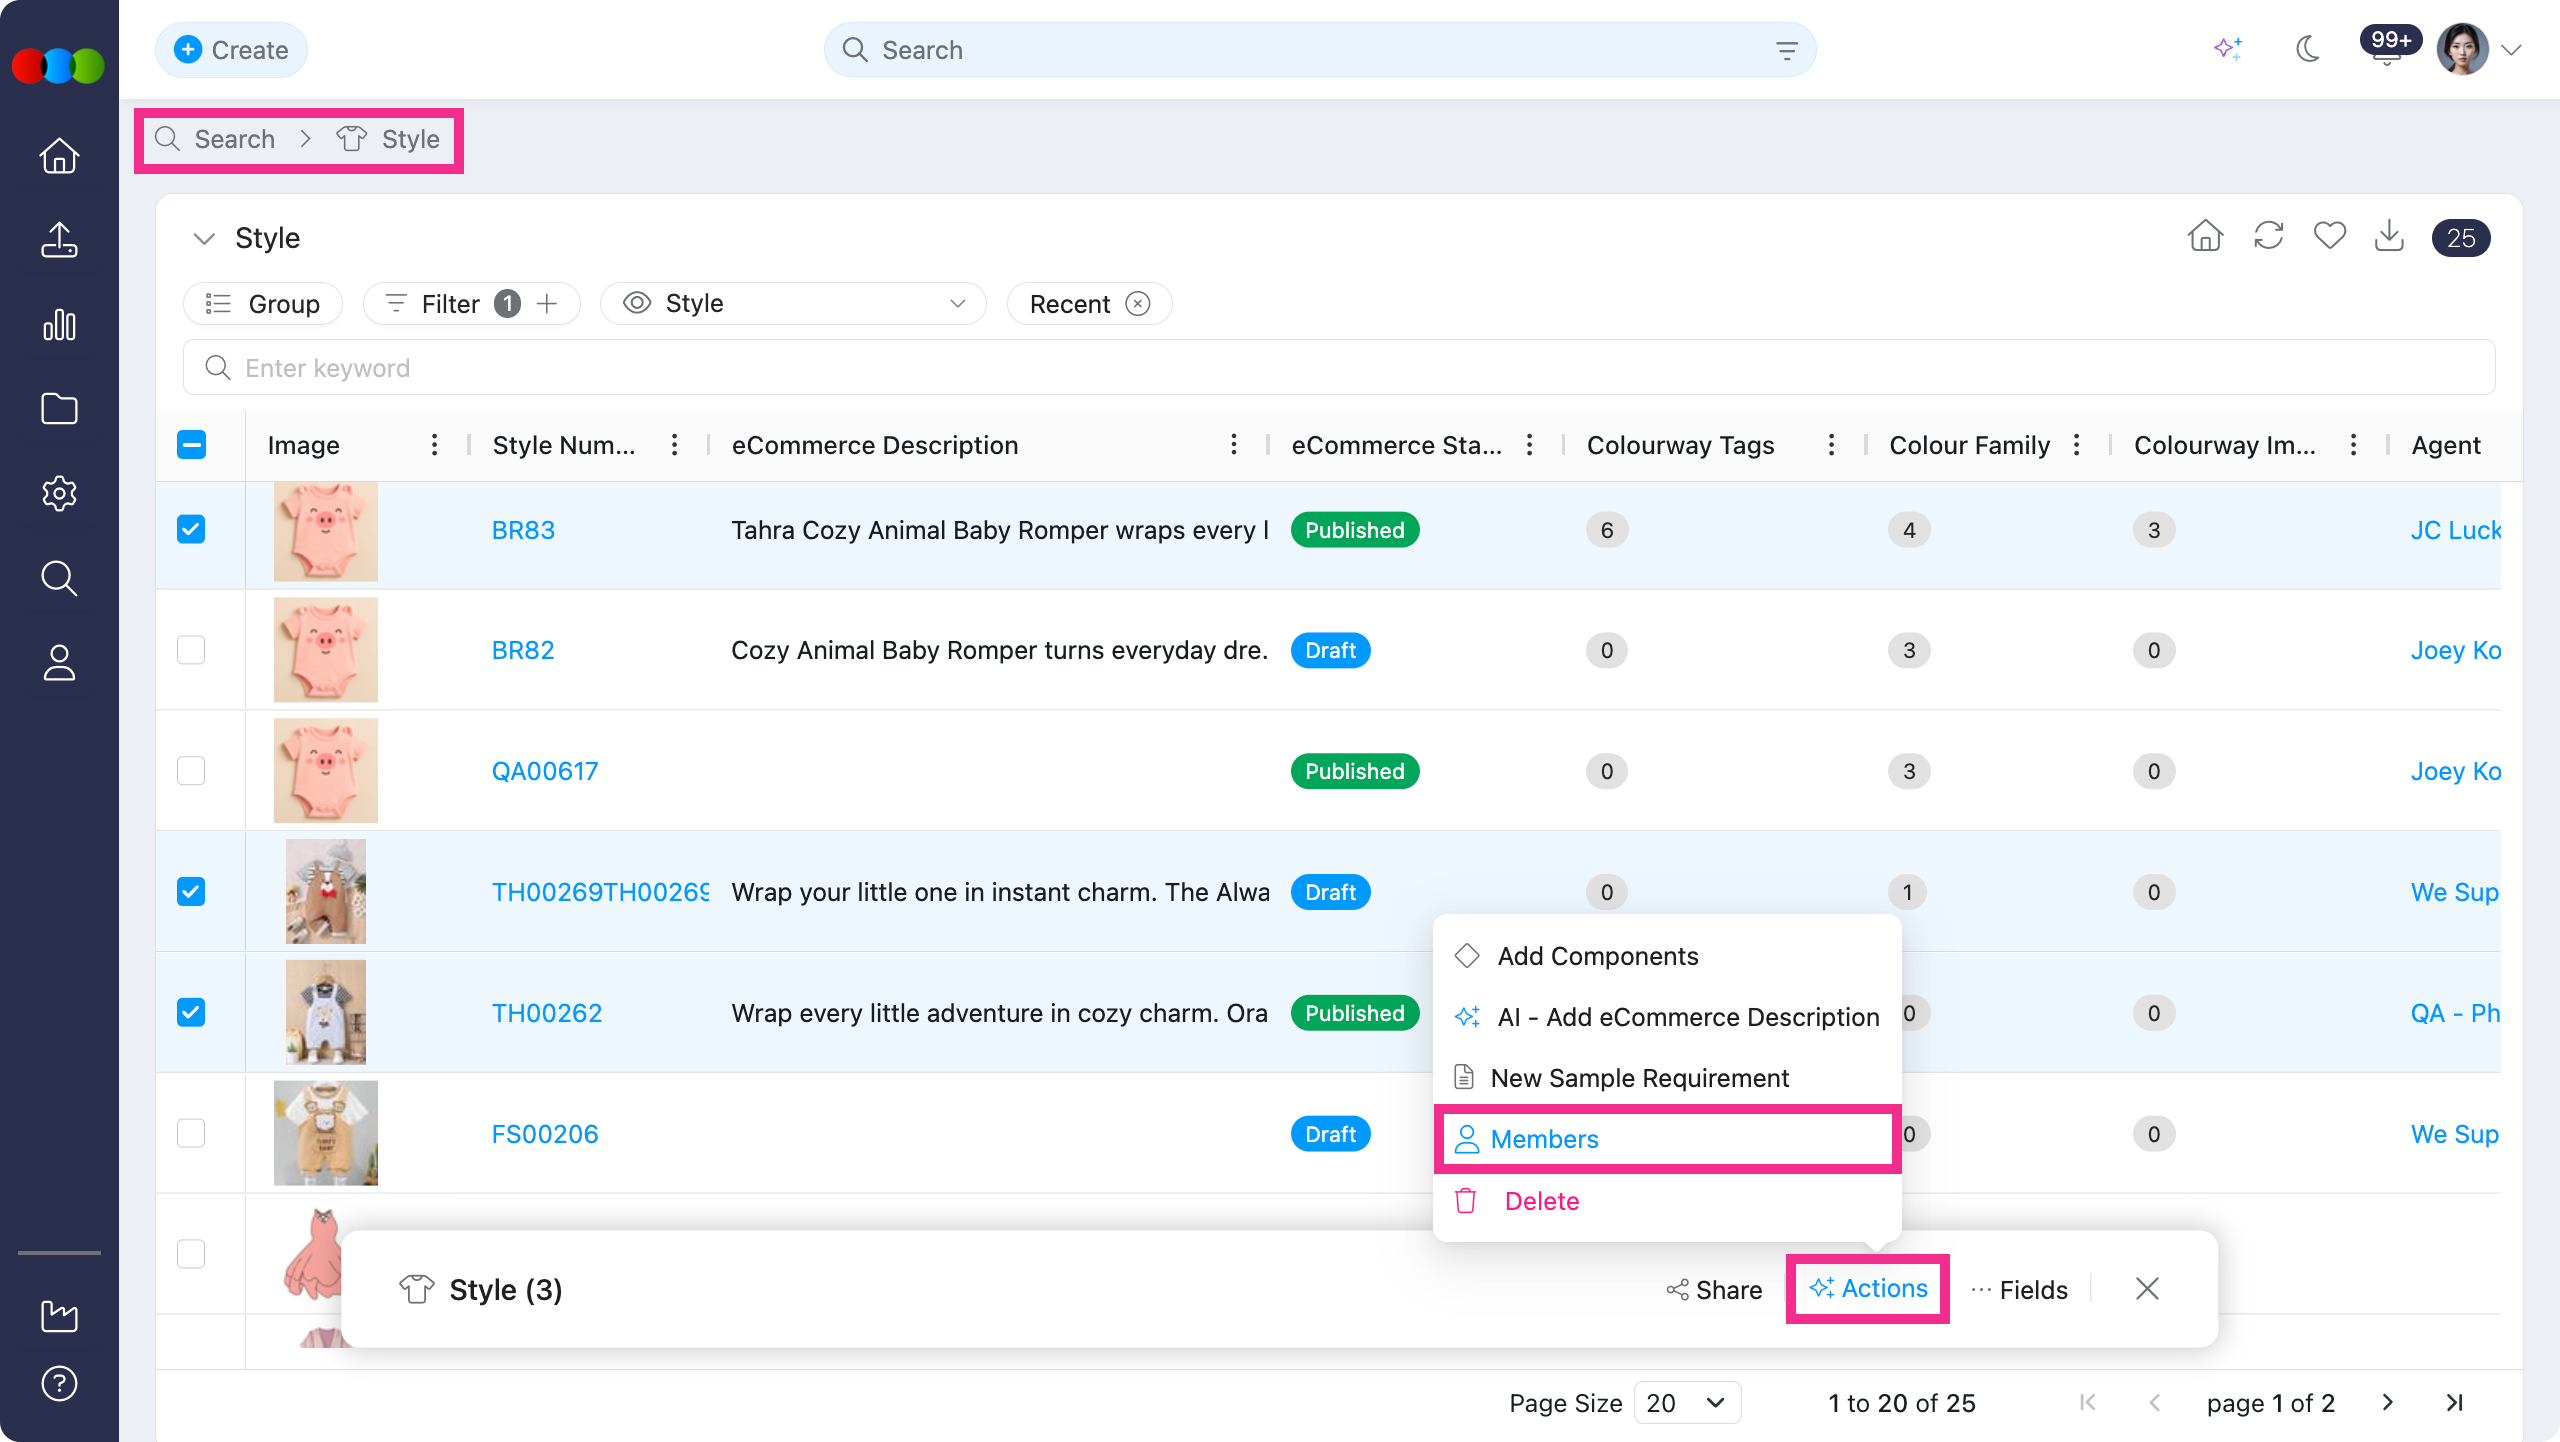2560x1442 pixels.
Task: Open the TH00262 style link
Action: click(x=547, y=1013)
